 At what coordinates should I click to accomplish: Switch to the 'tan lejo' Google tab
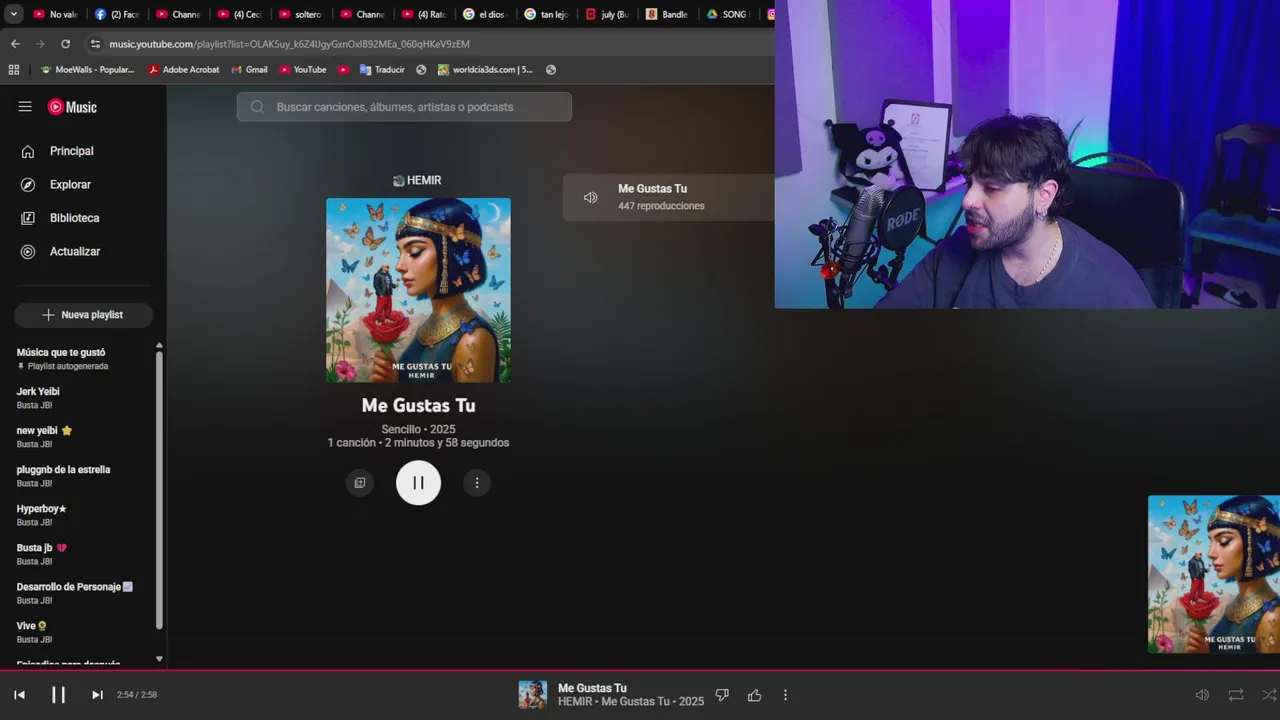(546, 14)
